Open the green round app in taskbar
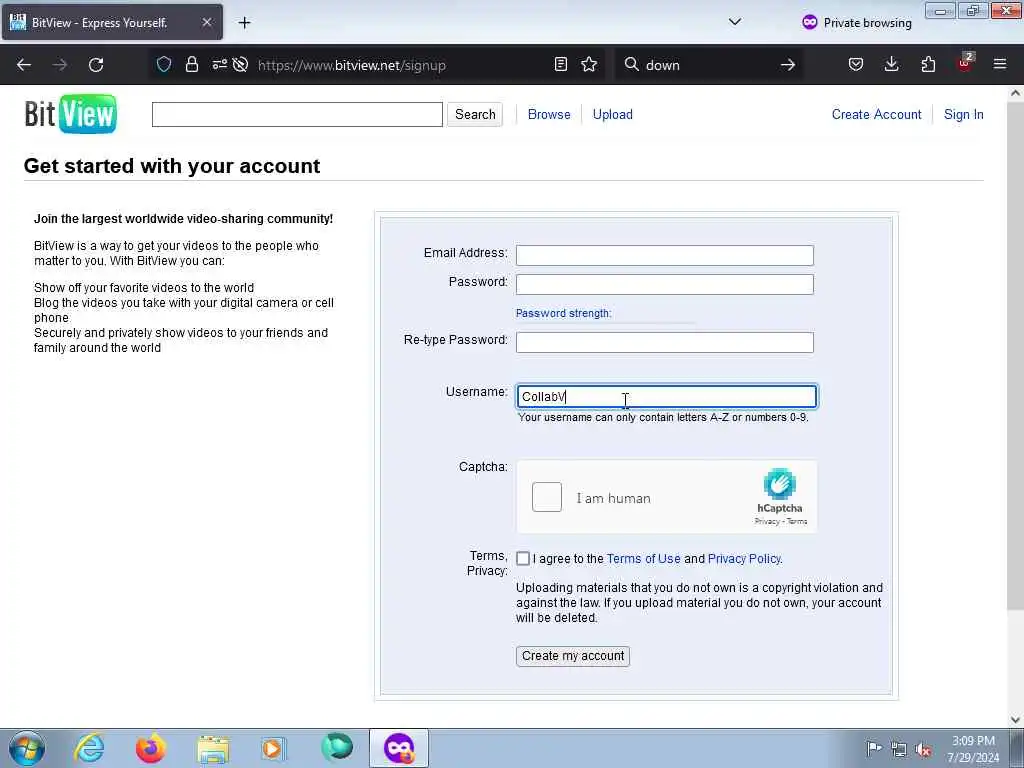Viewport: 1024px width, 768px height. (x=337, y=747)
